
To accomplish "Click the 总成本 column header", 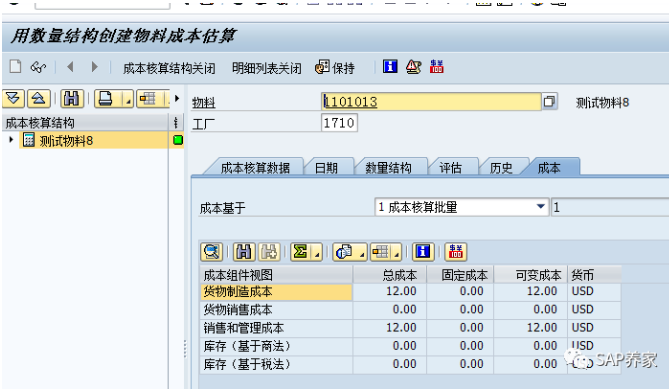I will 390,275.
